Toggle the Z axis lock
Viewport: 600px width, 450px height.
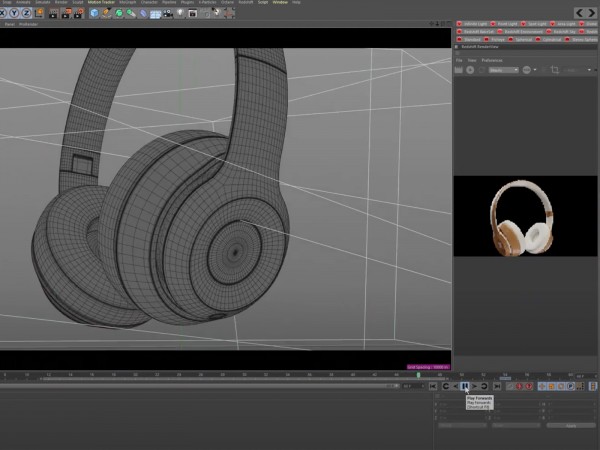pos(27,13)
